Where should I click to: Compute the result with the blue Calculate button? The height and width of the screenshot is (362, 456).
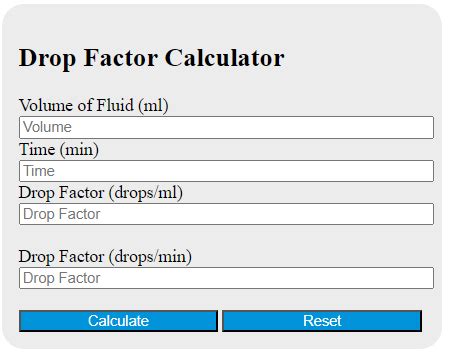point(118,321)
